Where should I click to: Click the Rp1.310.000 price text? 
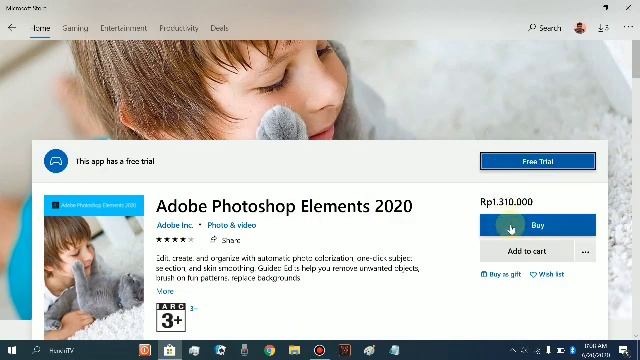tap(506, 202)
